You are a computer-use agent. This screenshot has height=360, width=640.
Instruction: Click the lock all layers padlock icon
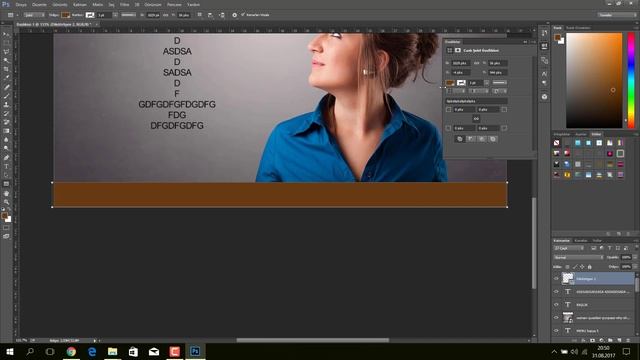coord(589,267)
